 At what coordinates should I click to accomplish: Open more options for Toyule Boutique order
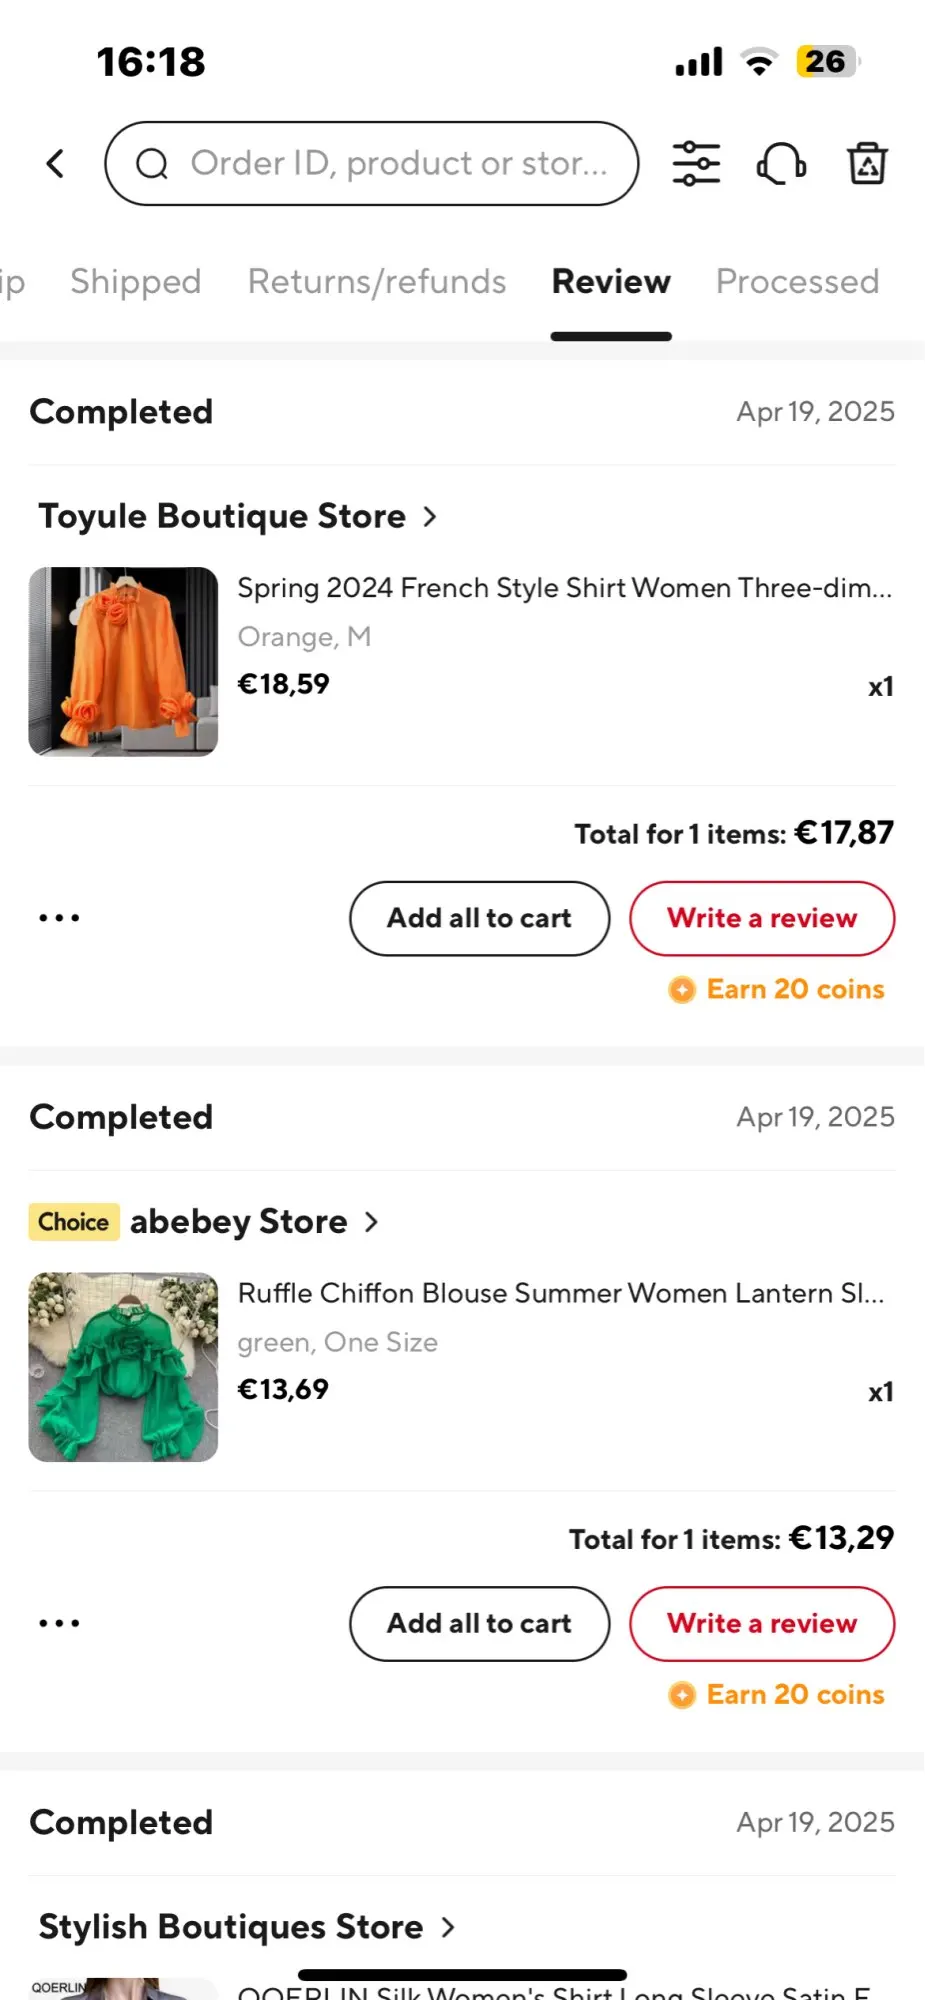[59, 918]
